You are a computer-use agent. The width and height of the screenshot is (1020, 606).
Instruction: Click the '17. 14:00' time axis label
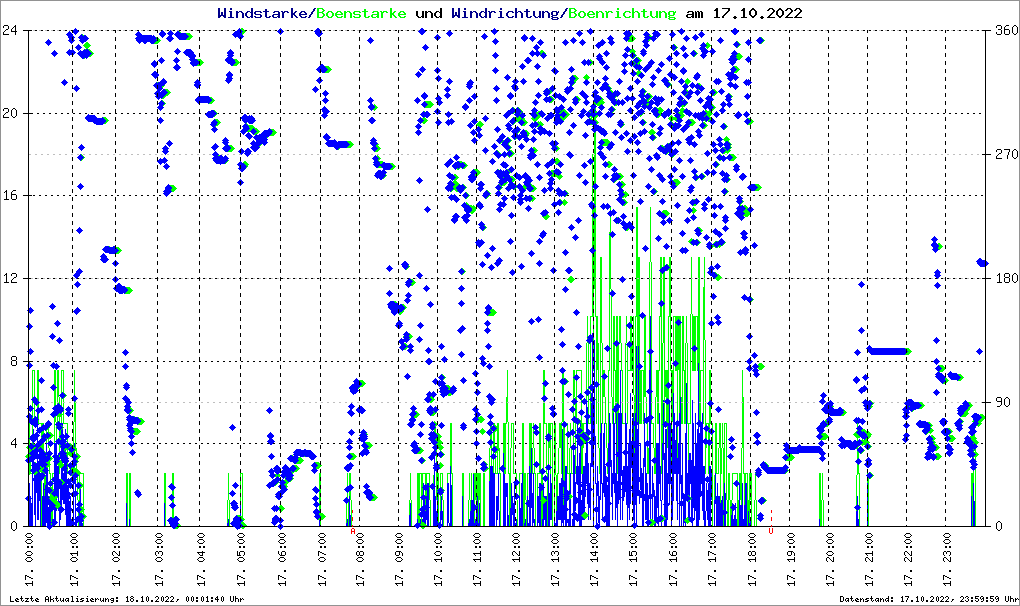coord(595,559)
